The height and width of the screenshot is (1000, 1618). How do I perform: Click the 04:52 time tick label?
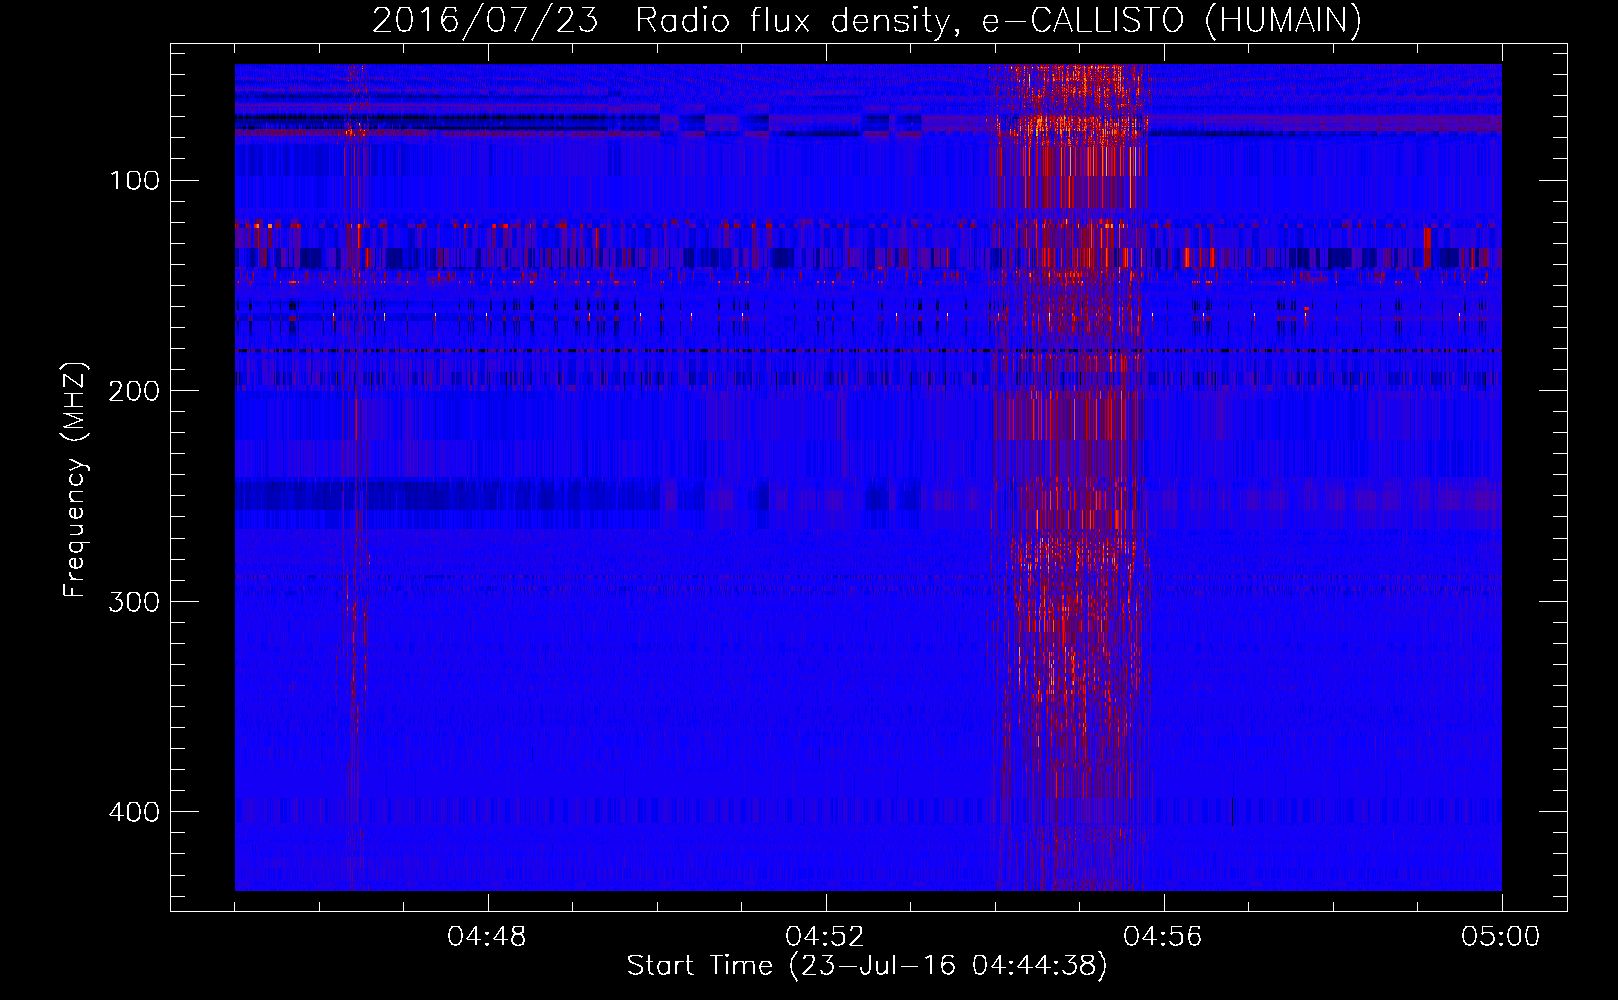pos(825,937)
